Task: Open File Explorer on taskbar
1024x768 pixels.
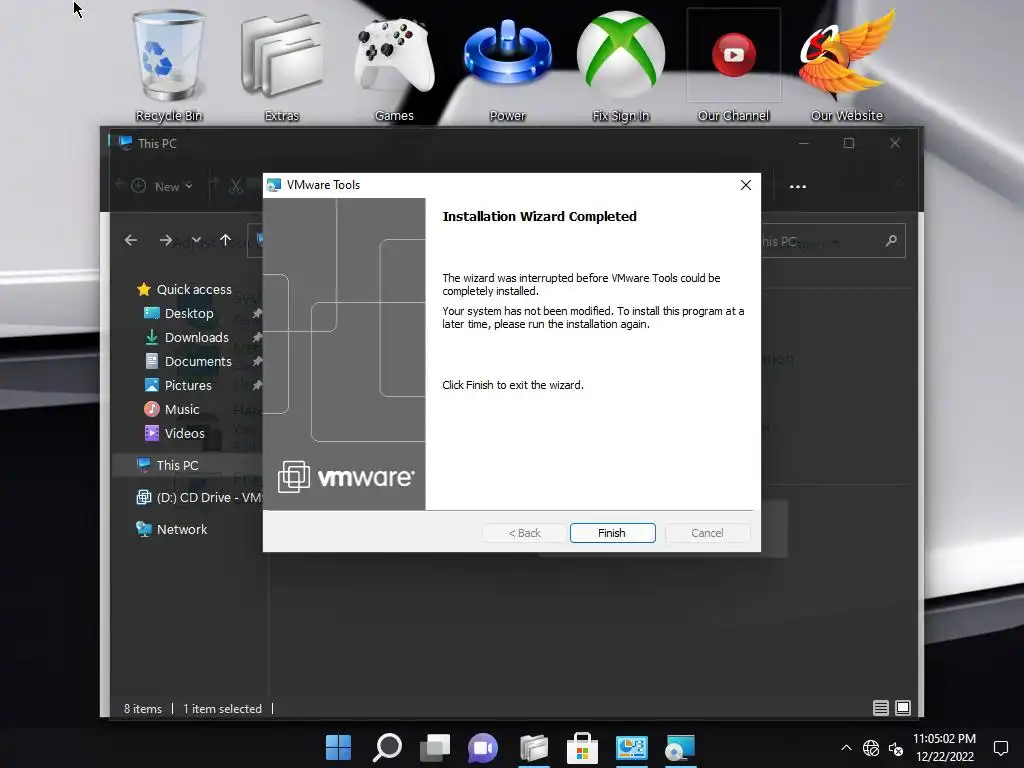Action: pyautogui.click(x=534, y=748)
